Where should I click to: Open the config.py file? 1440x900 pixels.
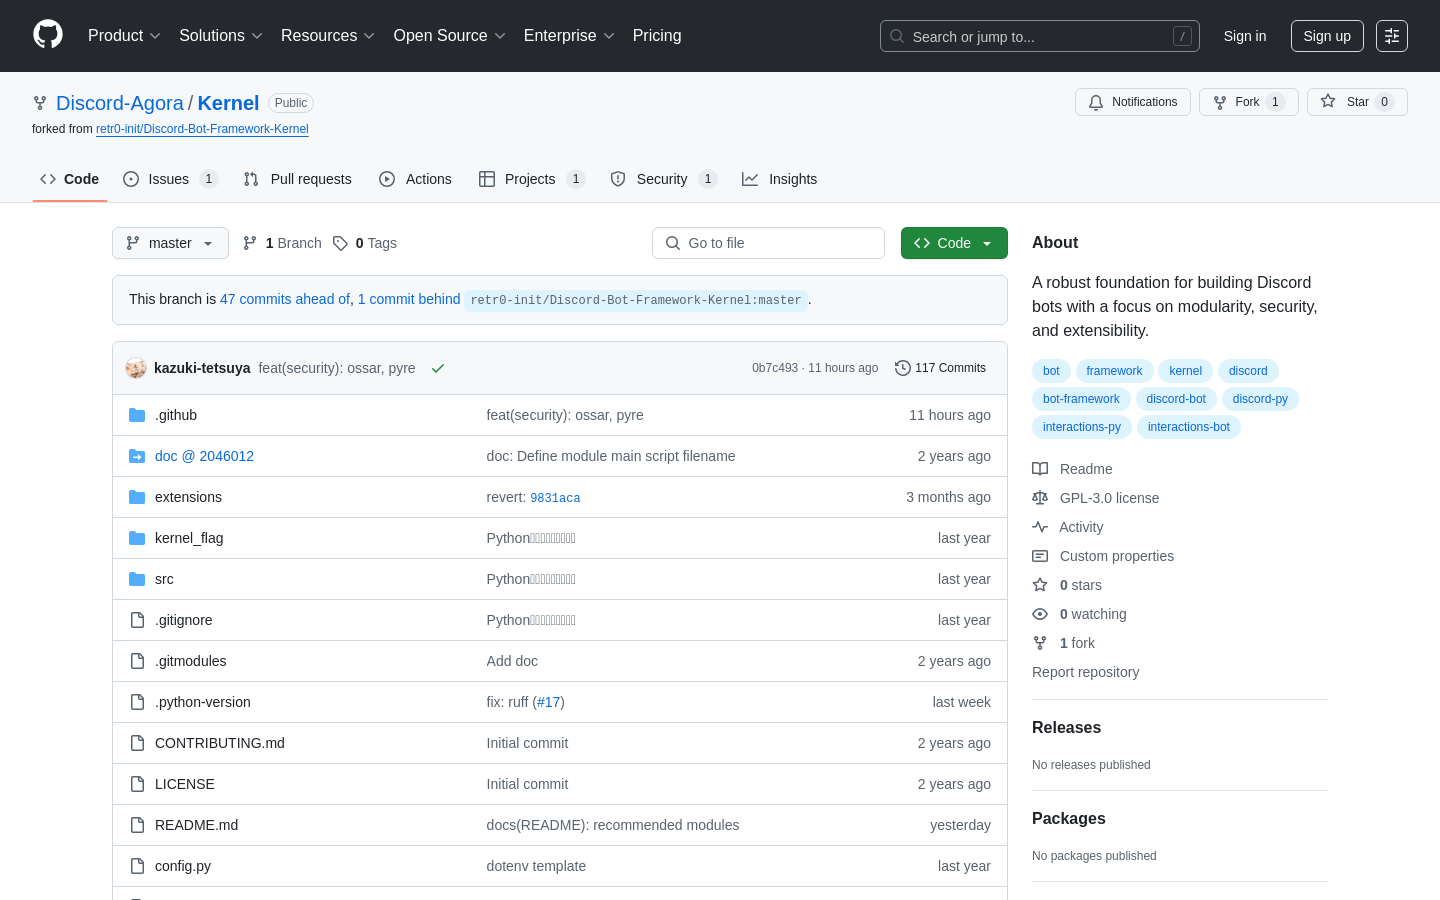tap(183, 866)
